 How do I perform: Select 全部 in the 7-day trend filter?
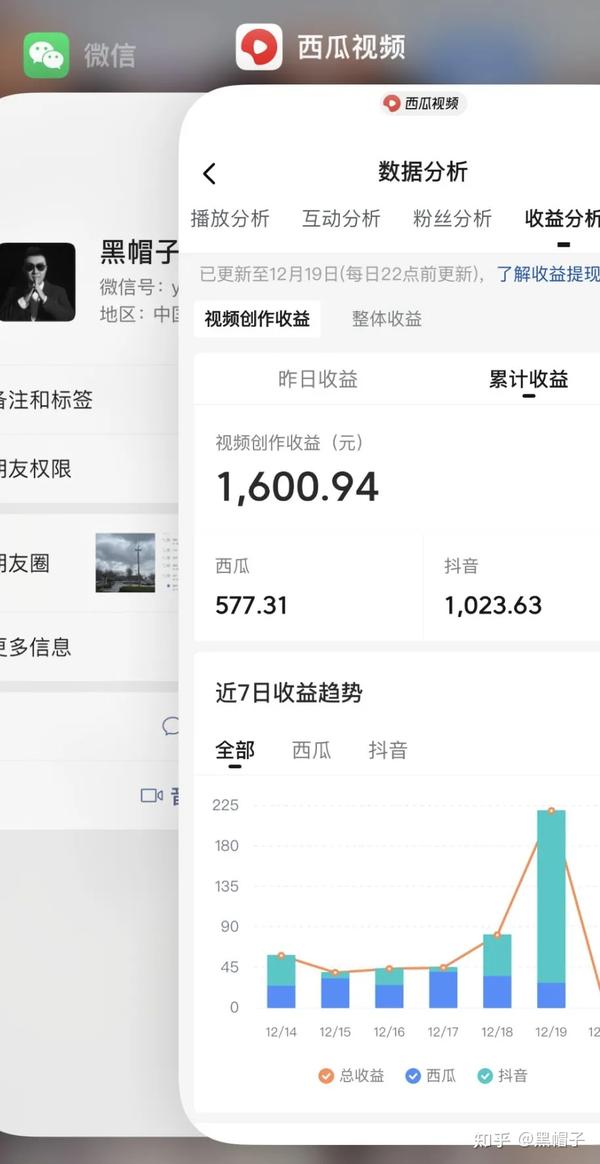(x=235, y=750)
